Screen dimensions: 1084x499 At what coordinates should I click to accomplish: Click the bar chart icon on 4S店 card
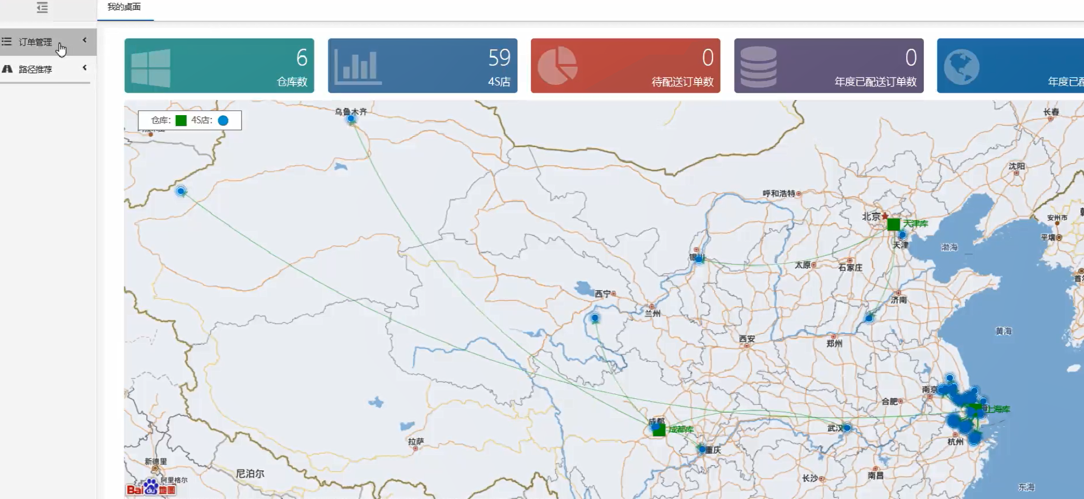(x=358, y=67)
